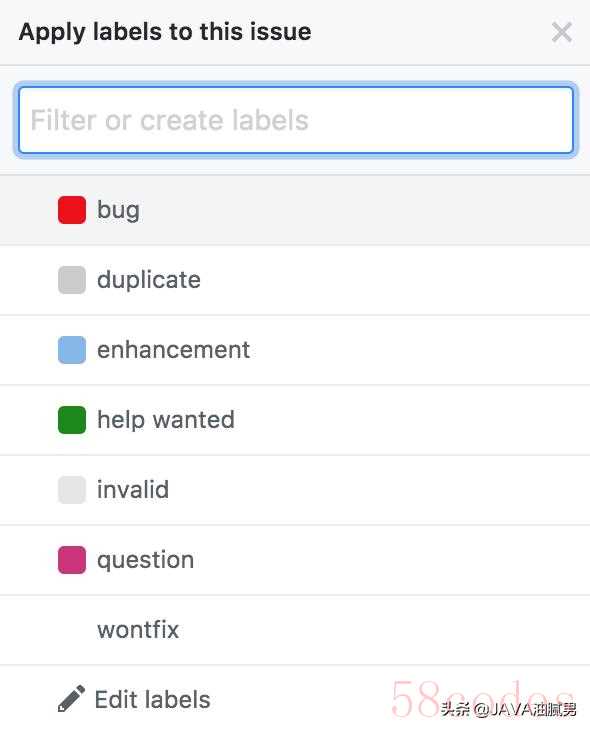Click the pencil edit icon

(71, 698)
